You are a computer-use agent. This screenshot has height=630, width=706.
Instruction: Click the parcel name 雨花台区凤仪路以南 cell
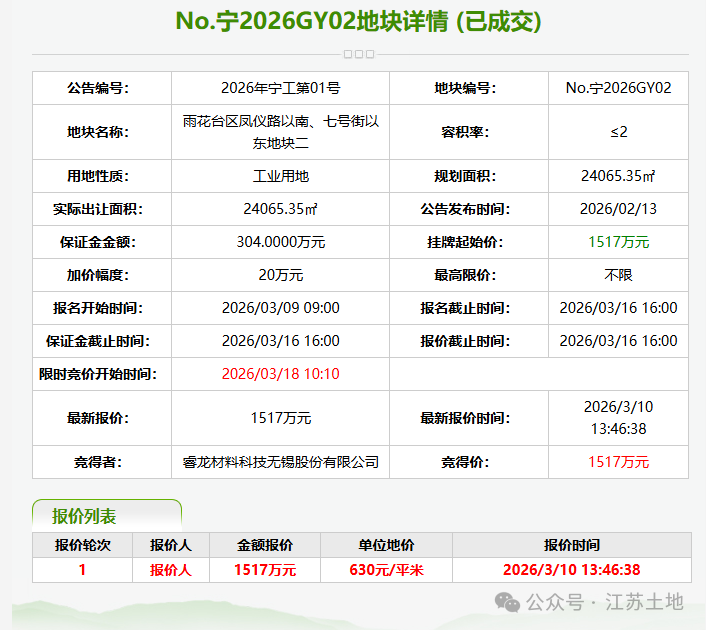(280, 132)
